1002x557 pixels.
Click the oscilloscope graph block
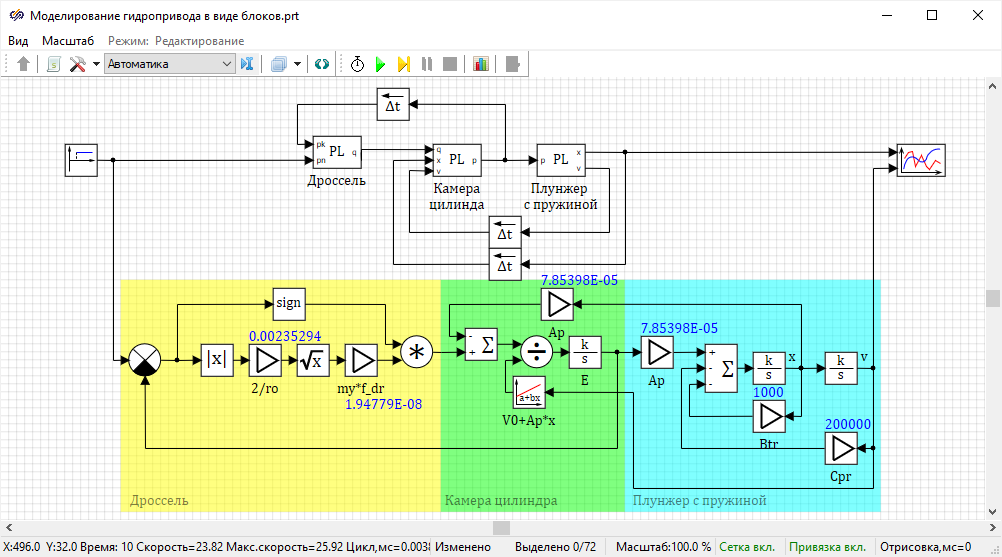pyautogui.click(x=921, y=160)
